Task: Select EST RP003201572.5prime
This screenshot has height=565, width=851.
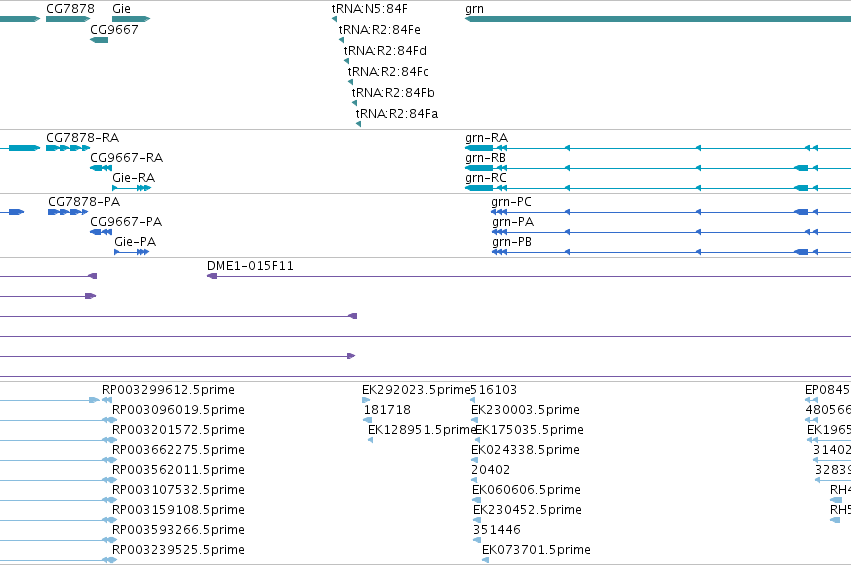Action: coord(178,430)
